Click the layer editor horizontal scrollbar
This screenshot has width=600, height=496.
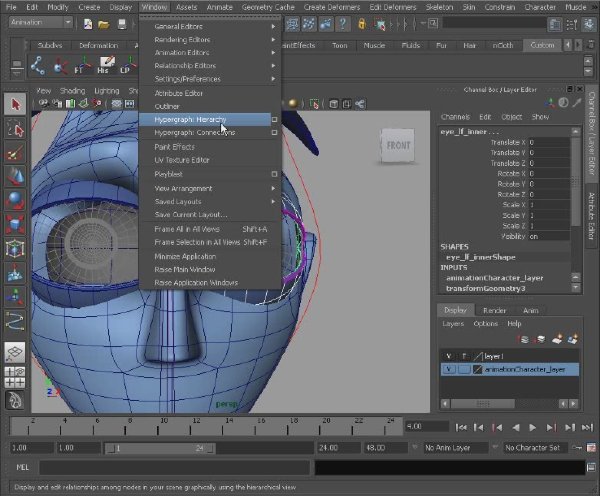(x=482, y=404)
